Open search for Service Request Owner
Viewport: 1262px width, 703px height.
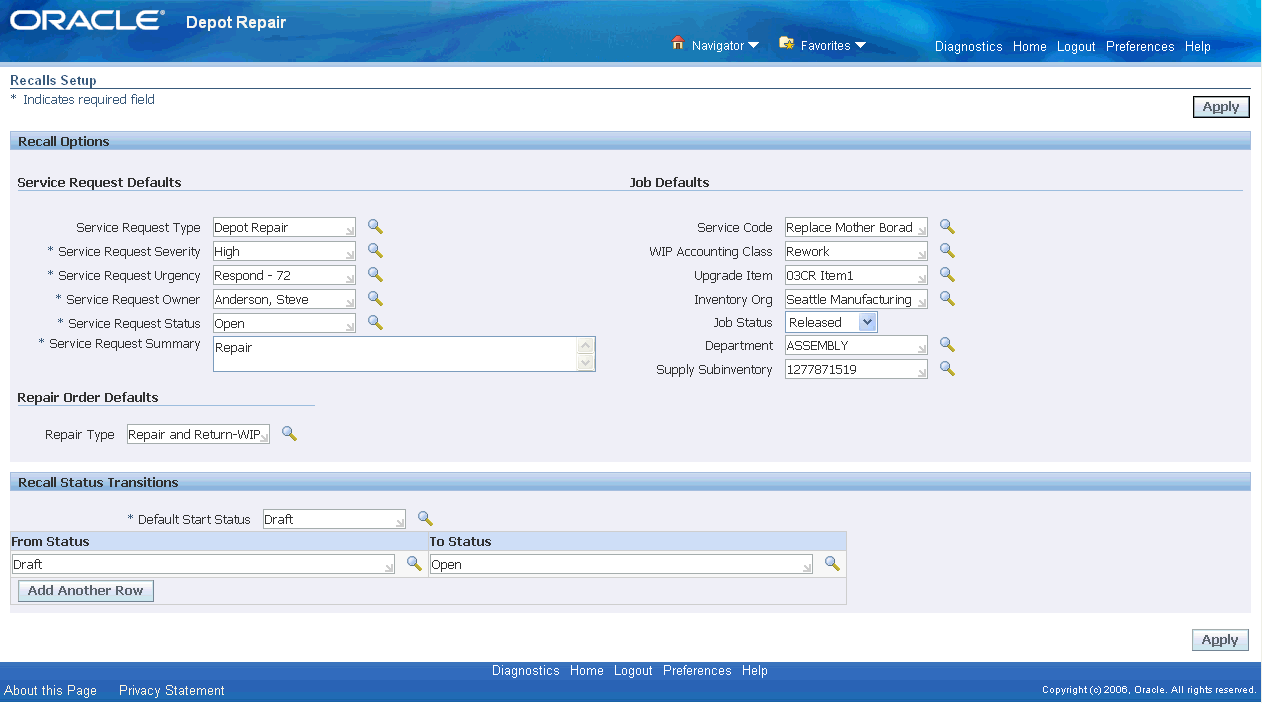click(x=375, y=299)
